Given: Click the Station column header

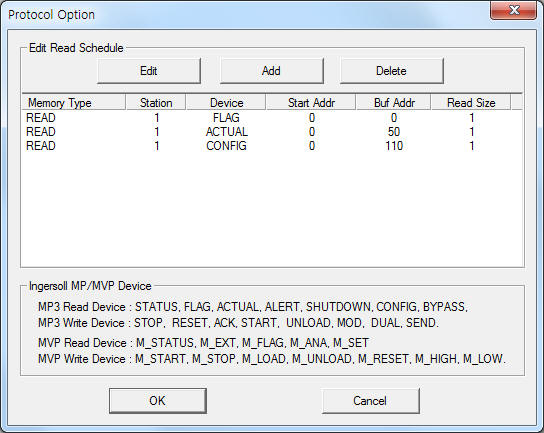Looking at the screenshot, I should pyautogui.click(x=156, y=103).
